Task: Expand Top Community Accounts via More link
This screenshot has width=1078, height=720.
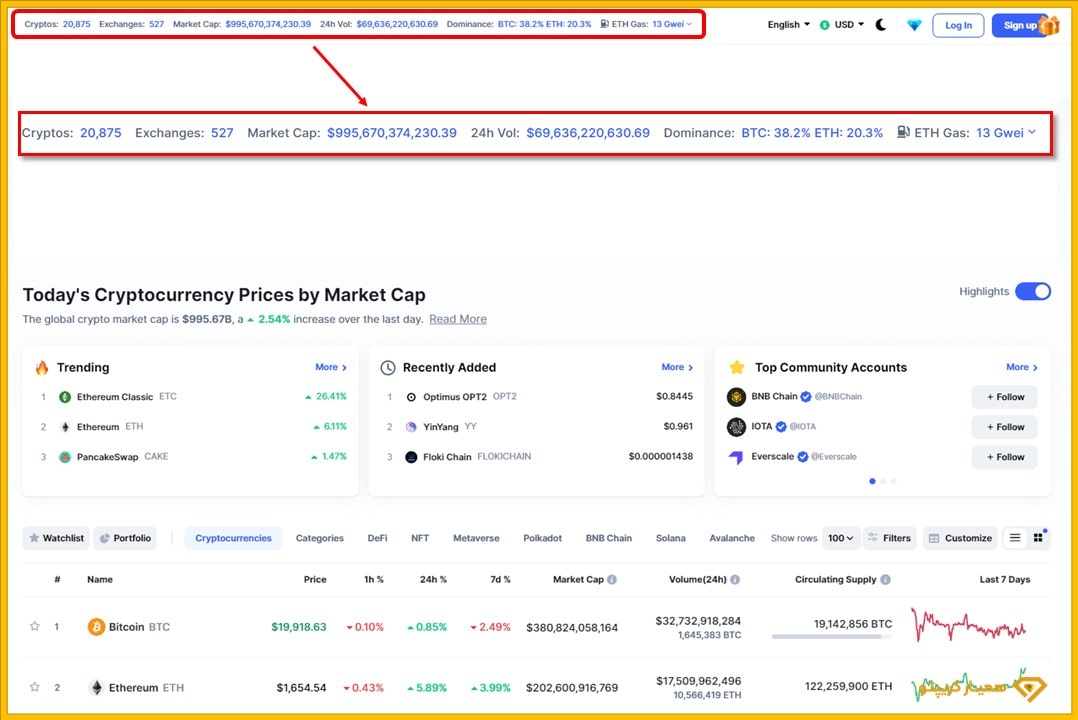Action: click(1022, 367)
